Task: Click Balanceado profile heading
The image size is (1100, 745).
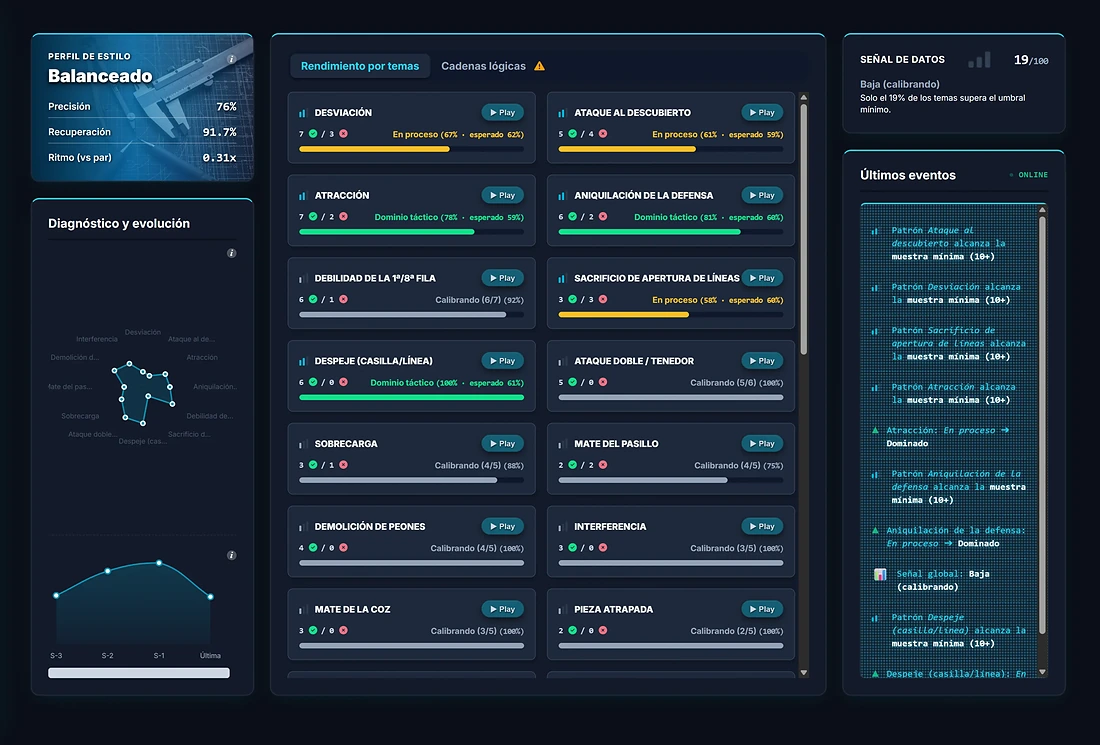Action: point(100,76)
